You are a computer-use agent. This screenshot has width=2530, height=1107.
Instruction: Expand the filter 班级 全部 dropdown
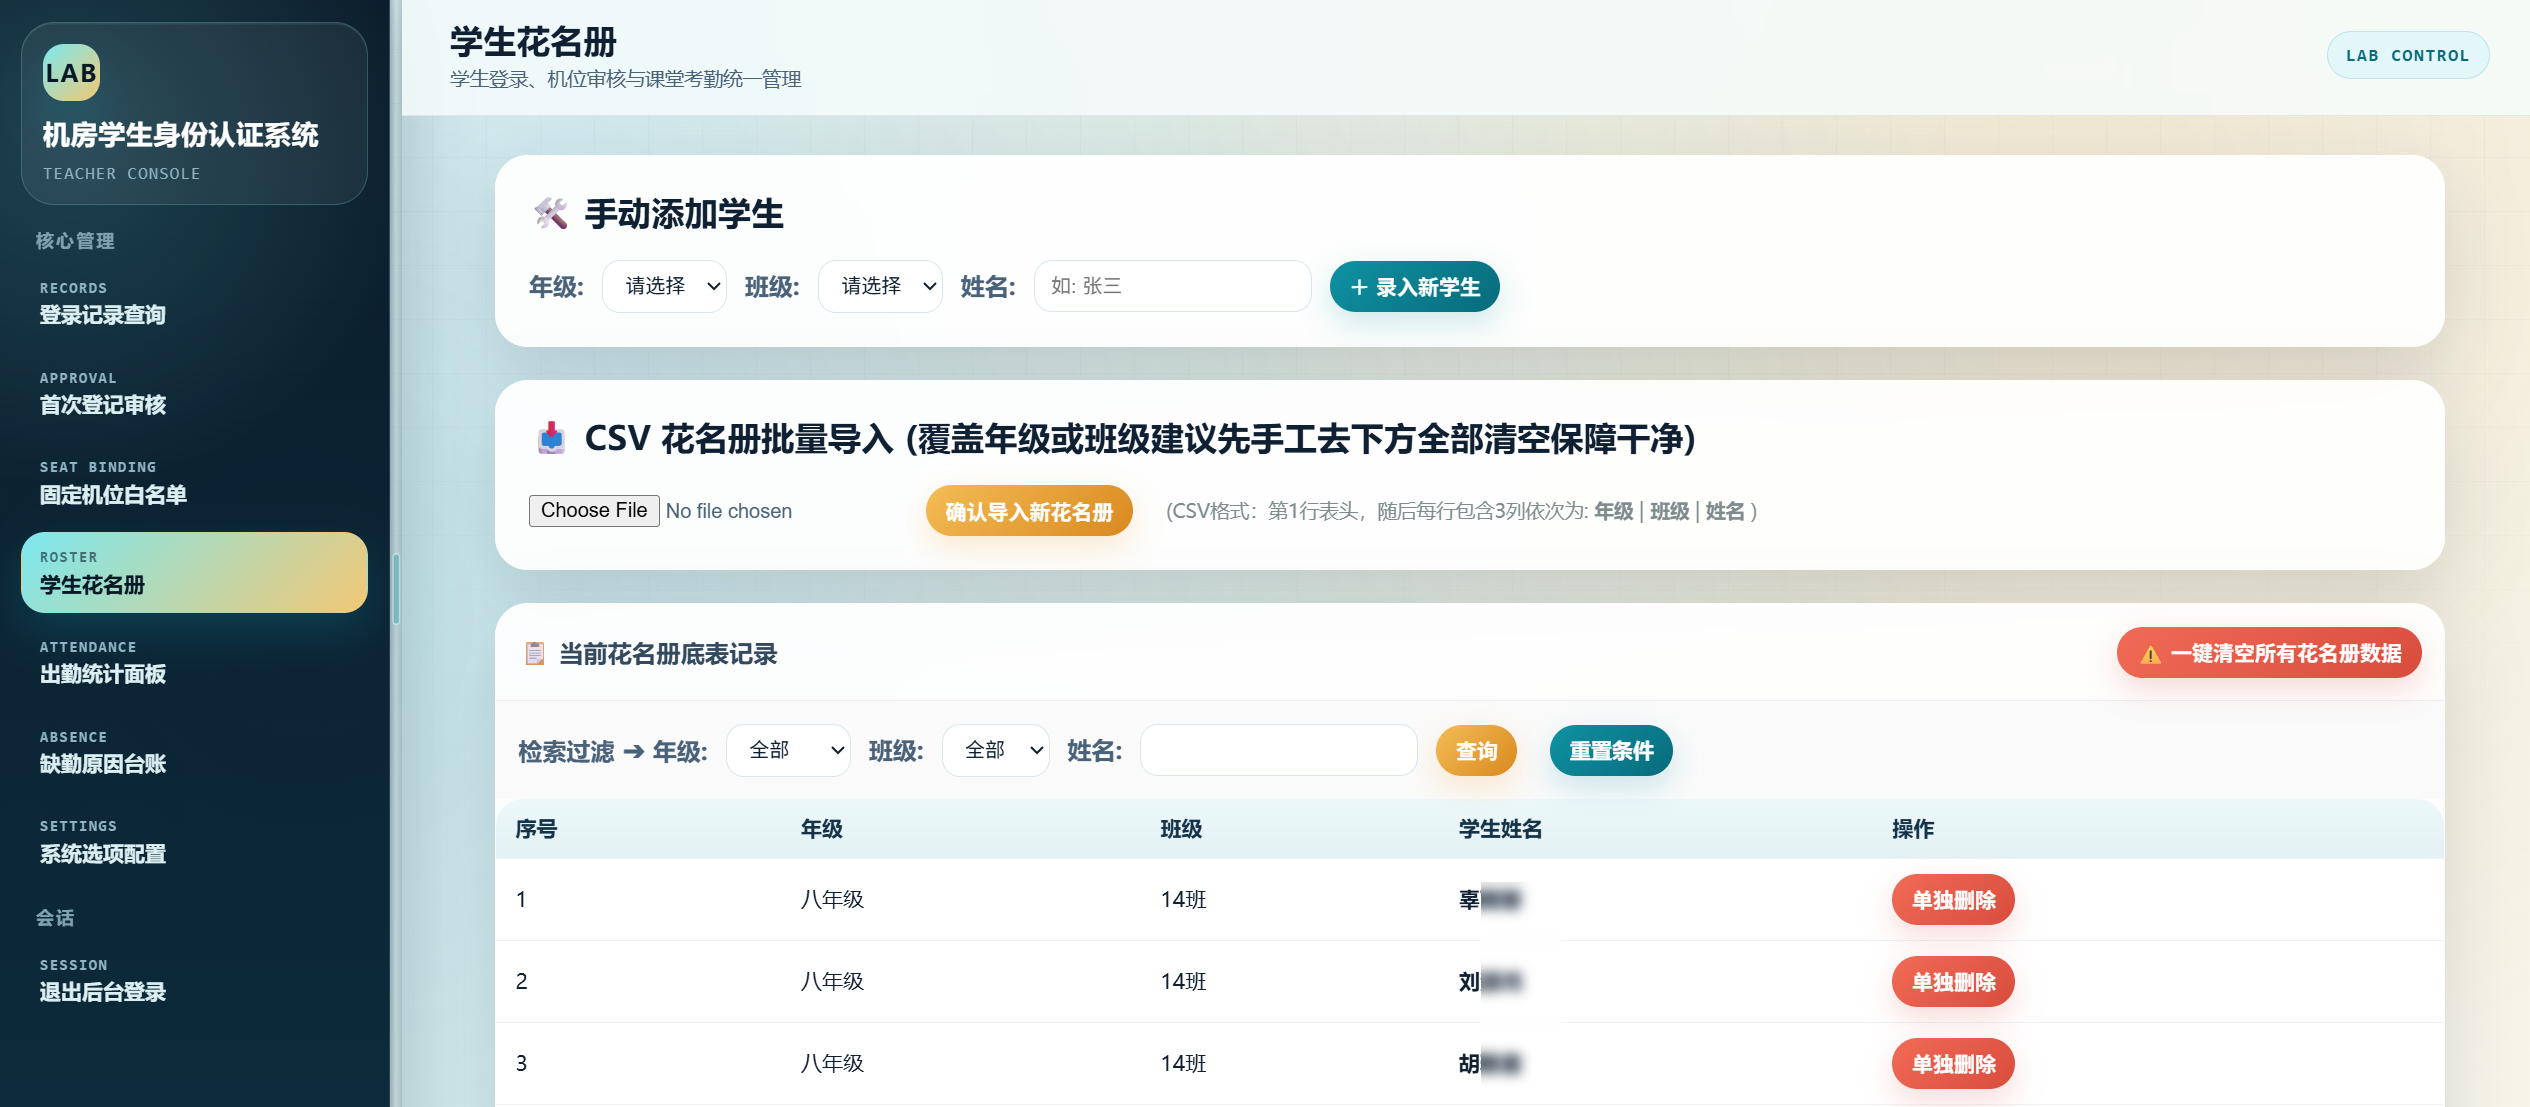(x=996, y=750)
